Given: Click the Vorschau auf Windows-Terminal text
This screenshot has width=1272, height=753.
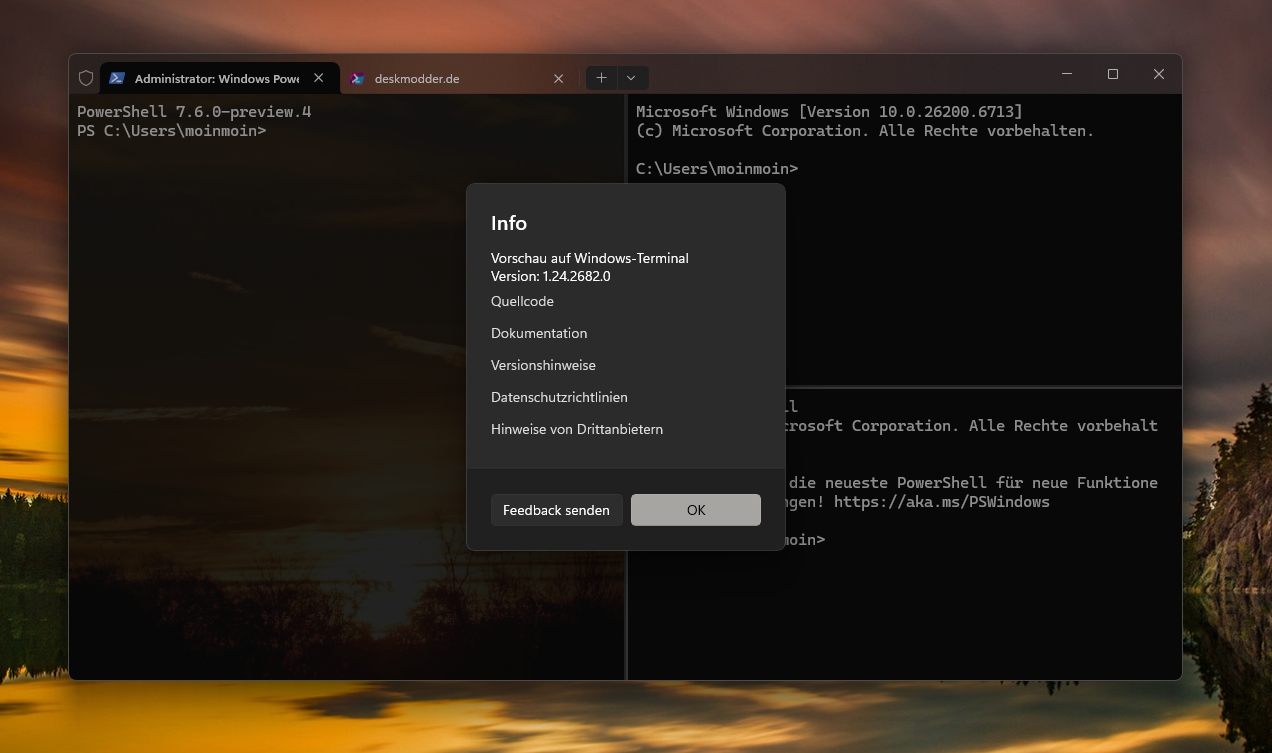Looking at the screenshot, I should pos(589,258).
